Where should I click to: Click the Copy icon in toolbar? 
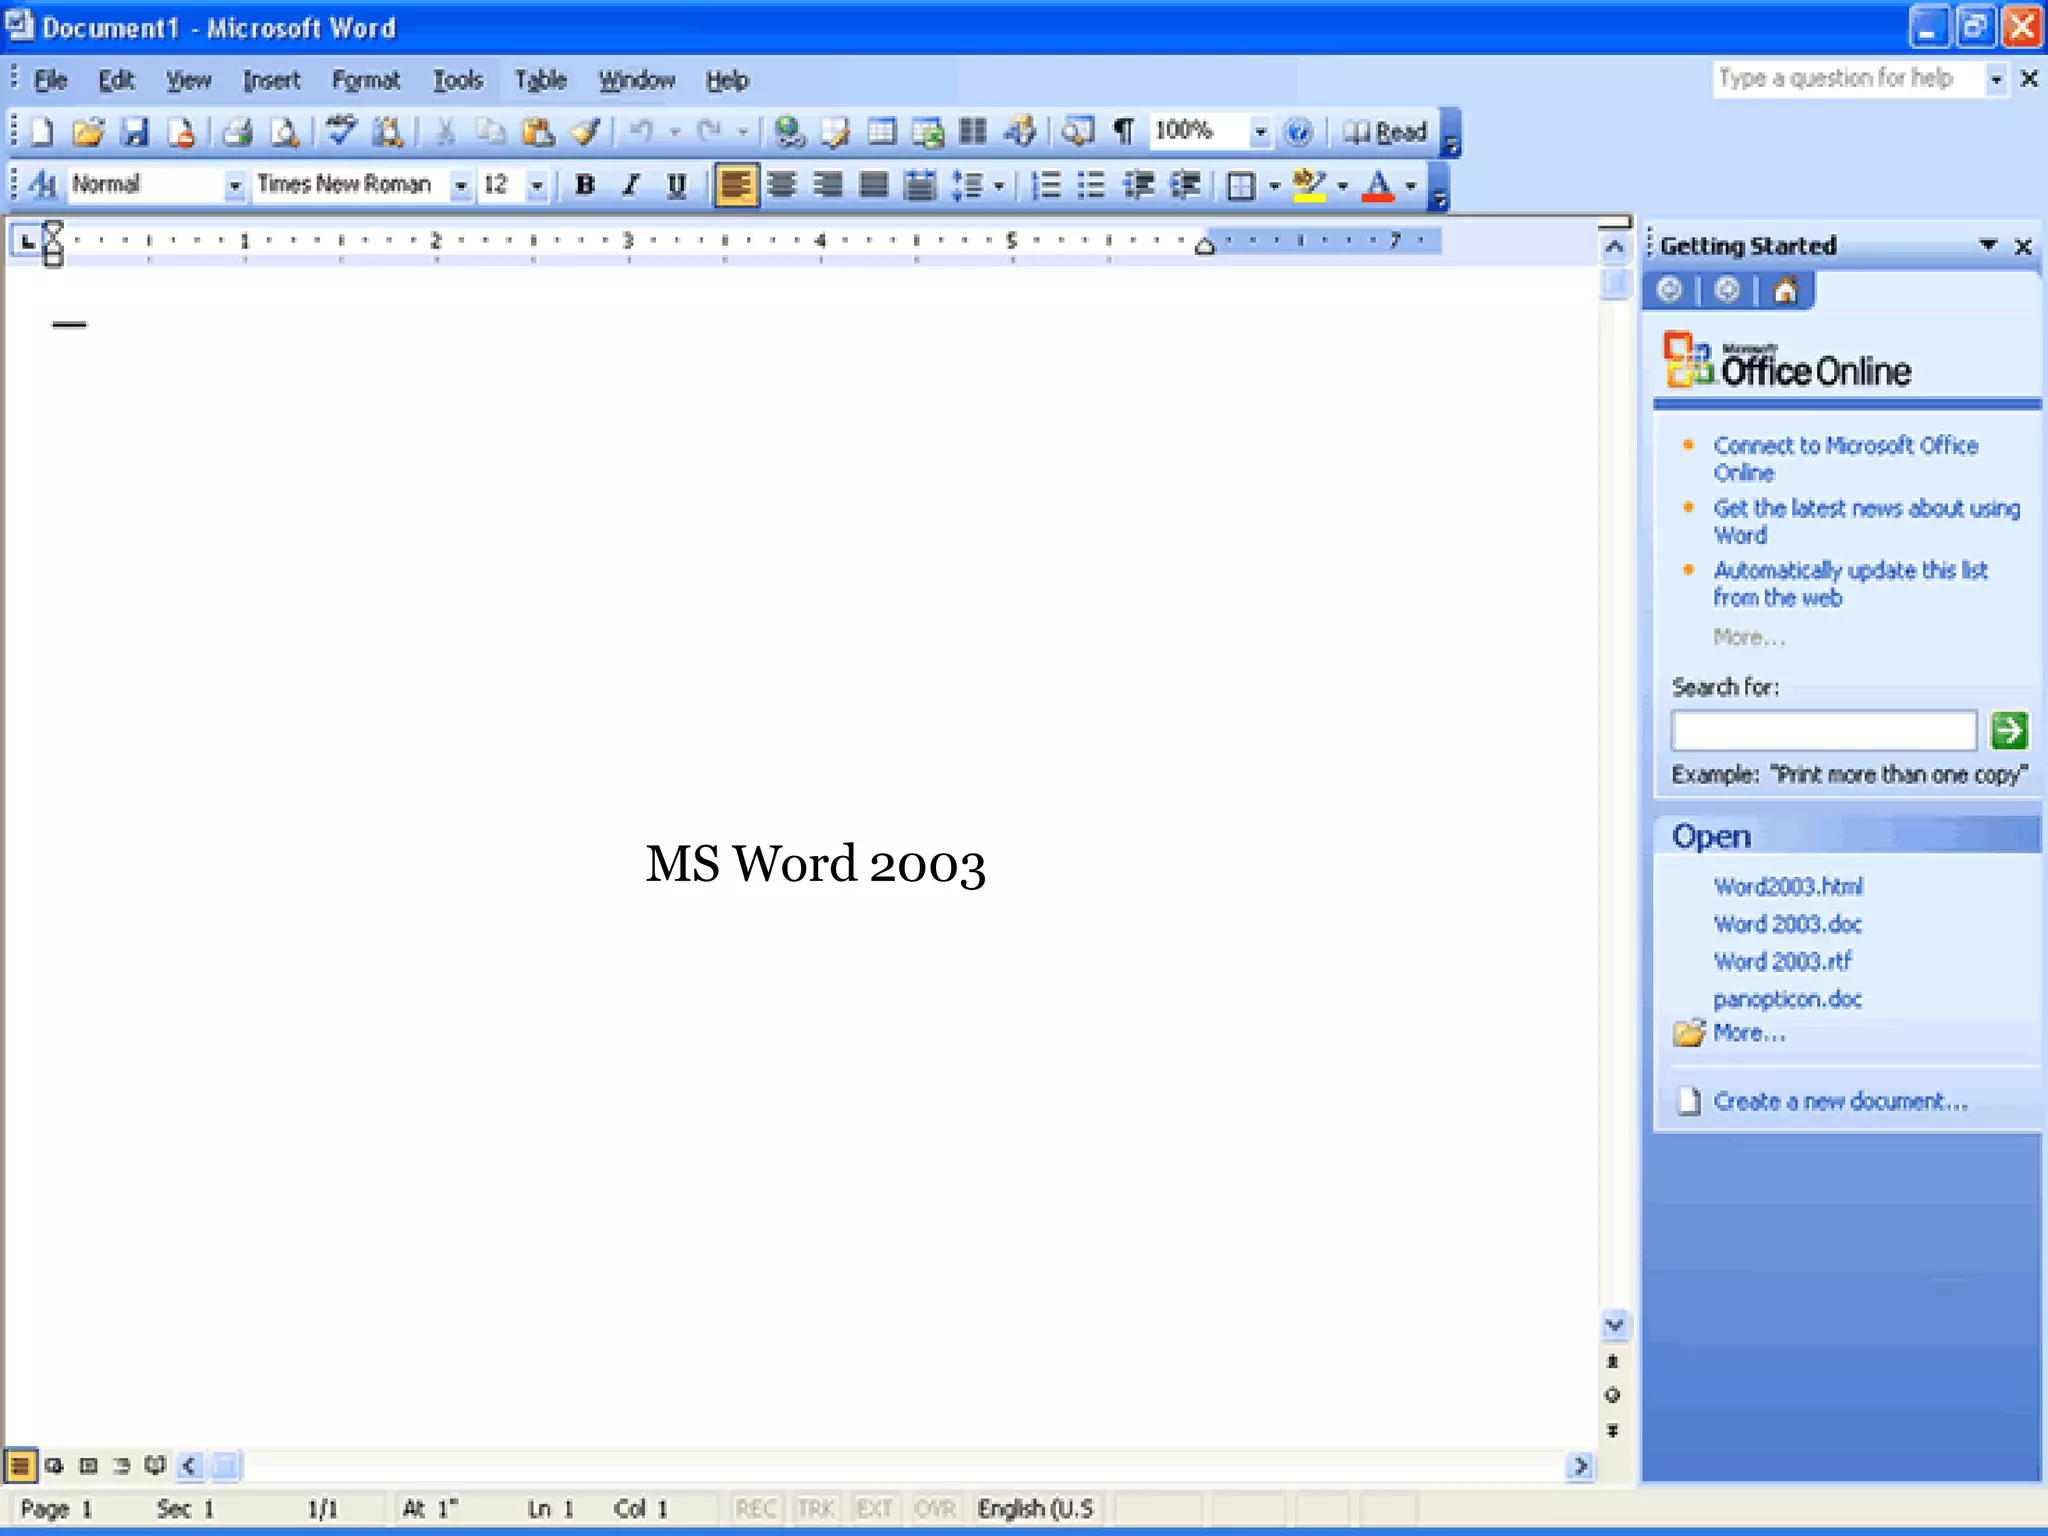490,132
